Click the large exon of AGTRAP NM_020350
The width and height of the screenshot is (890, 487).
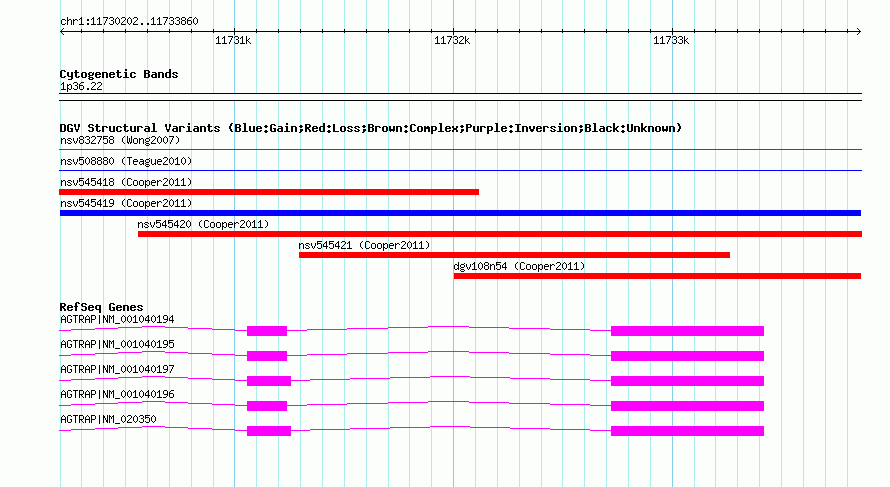pos(687,431)
